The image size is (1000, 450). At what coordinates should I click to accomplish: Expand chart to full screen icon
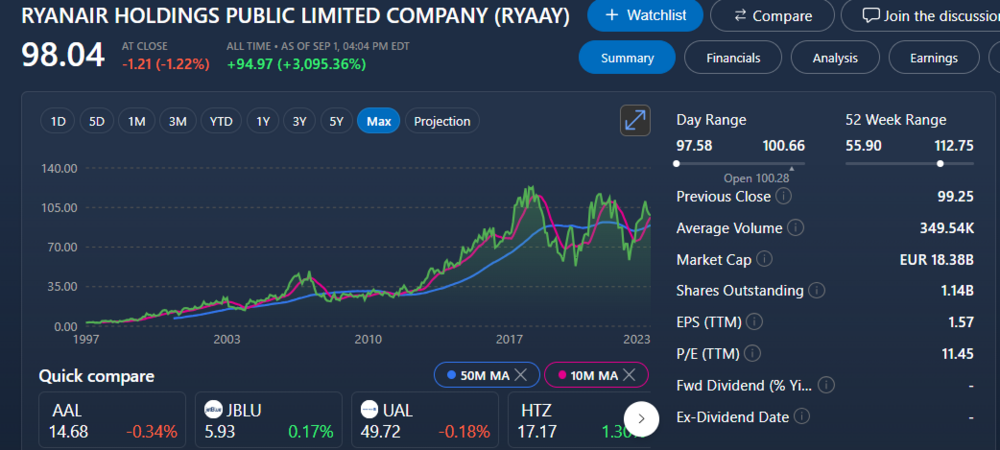coord(635,120)
